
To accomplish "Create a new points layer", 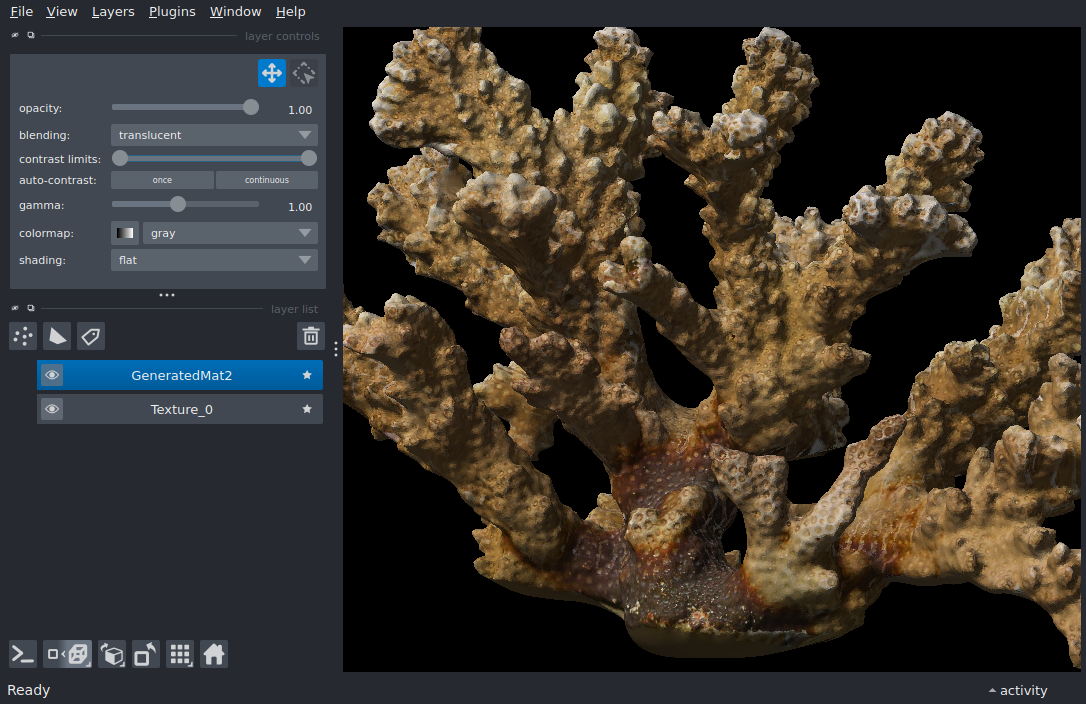I will click(23, 336).
